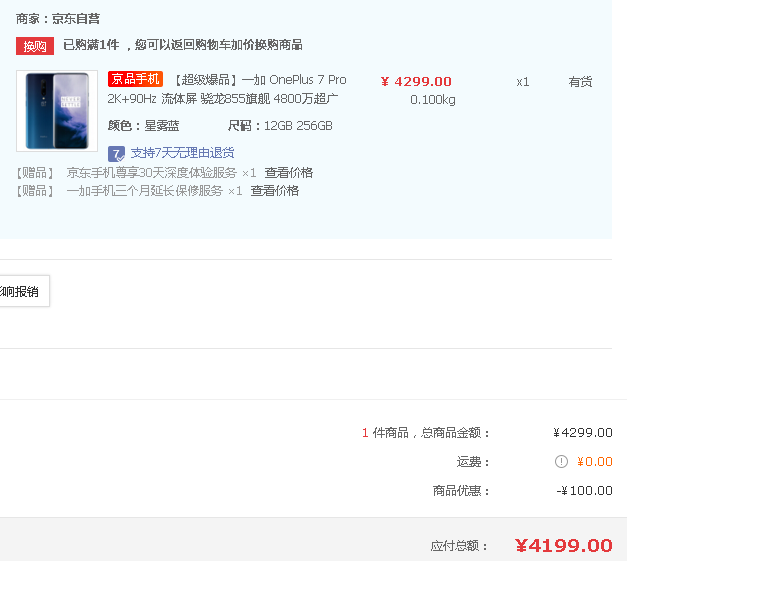768x614 pixels.
Task: Open 支持7天无理由退货 link
Action: [x=182, y=153]
